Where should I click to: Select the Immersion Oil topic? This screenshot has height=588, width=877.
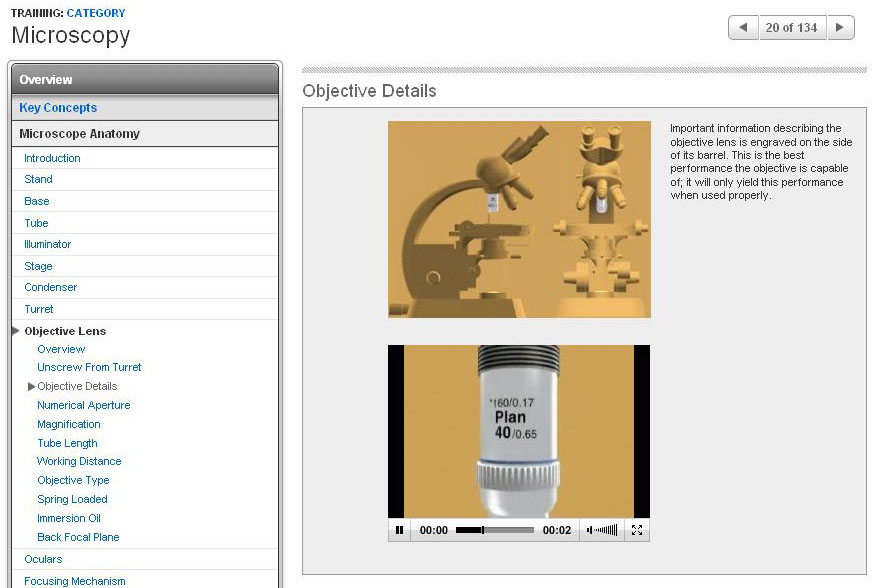click(x=69, y=518)
